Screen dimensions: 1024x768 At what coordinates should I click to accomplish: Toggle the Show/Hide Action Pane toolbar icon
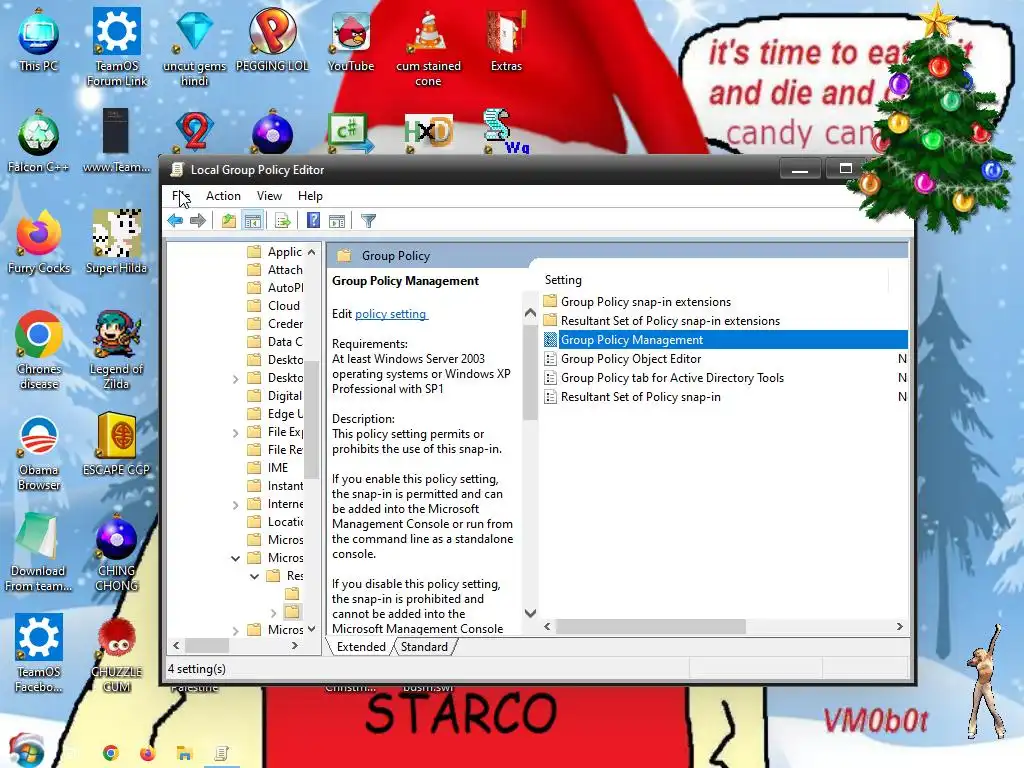pos(337,221)
